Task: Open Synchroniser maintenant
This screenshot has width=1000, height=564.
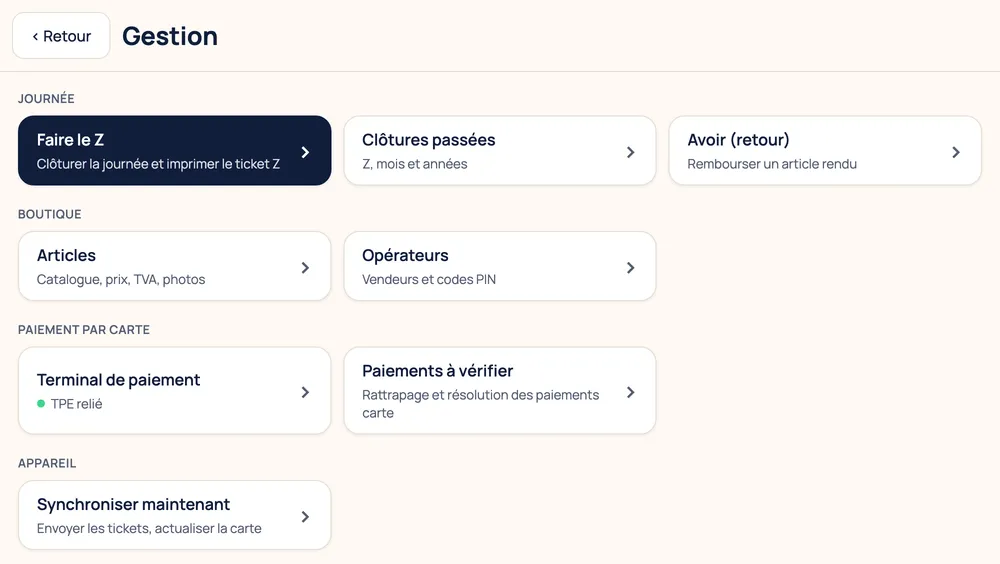Action: point(175,515)
